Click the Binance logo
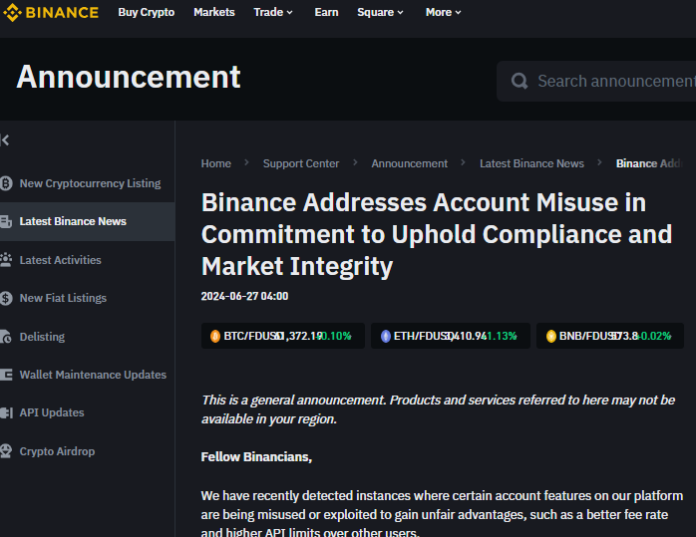The width and height of the screenshot is (696, 537). click(50, 13)
